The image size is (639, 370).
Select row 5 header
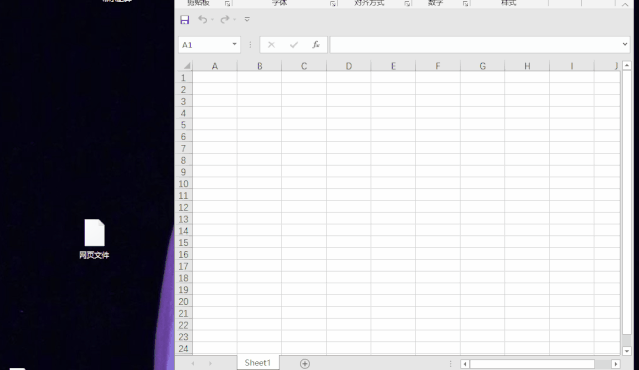[183, 125]
